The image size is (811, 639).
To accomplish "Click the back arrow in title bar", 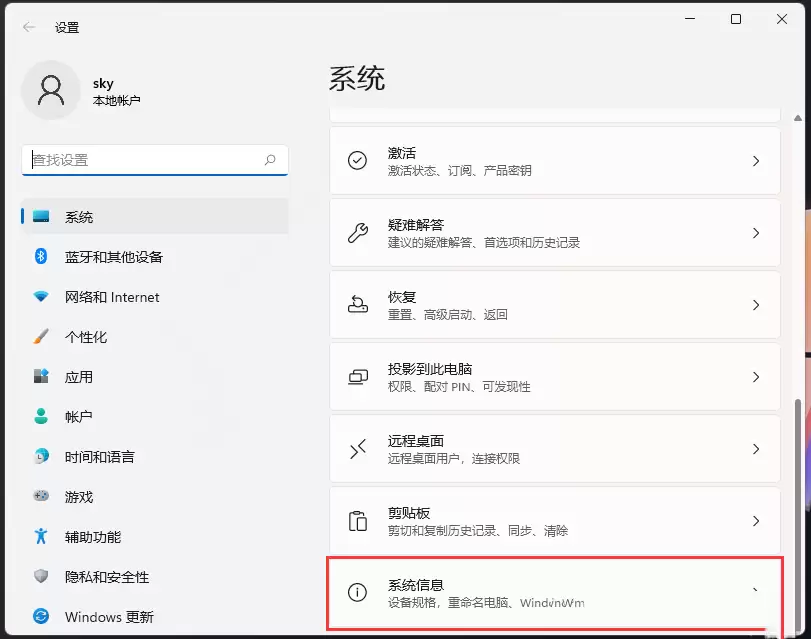I will tap(28, 27).
